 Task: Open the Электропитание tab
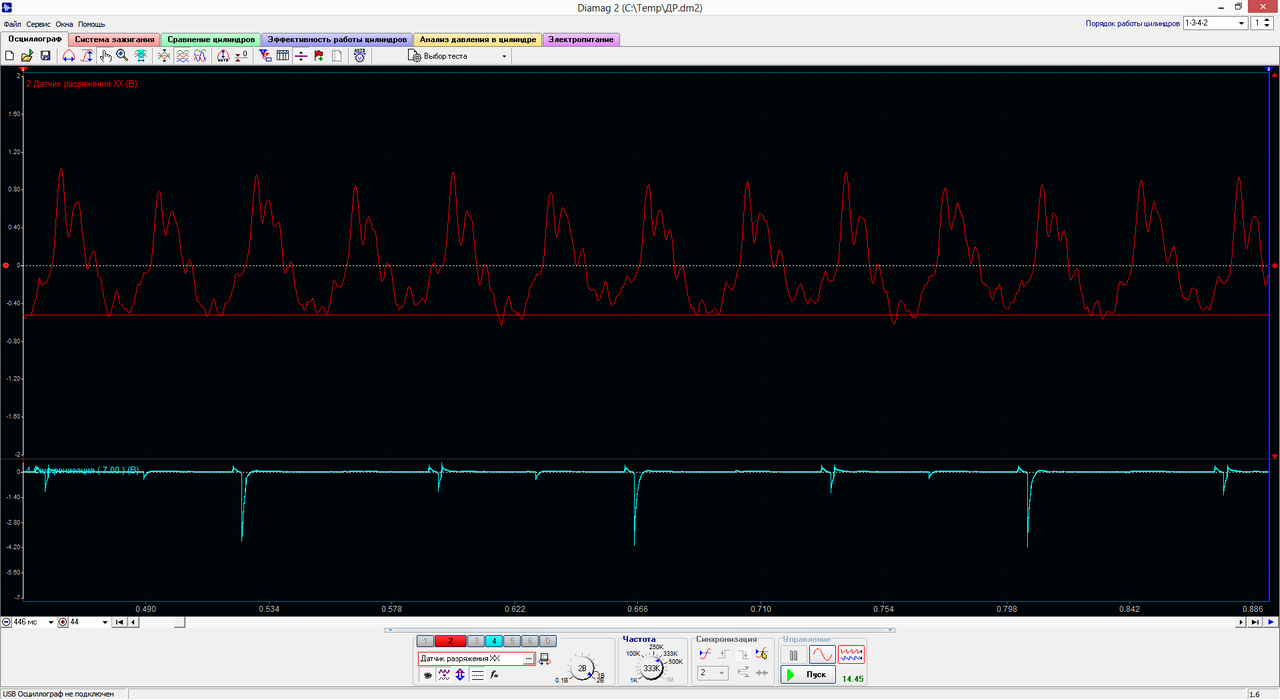(x=582, y=39)
